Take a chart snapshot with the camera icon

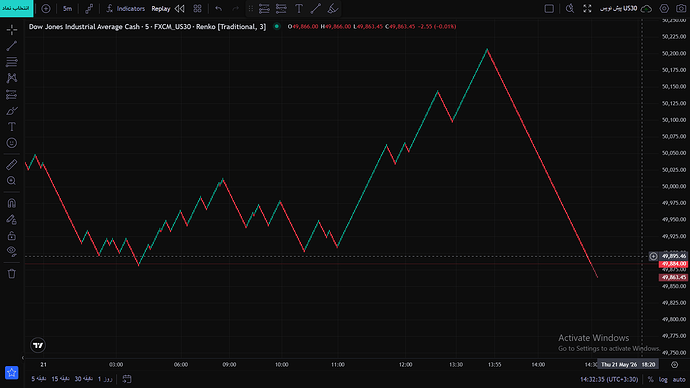pos(681,9)
